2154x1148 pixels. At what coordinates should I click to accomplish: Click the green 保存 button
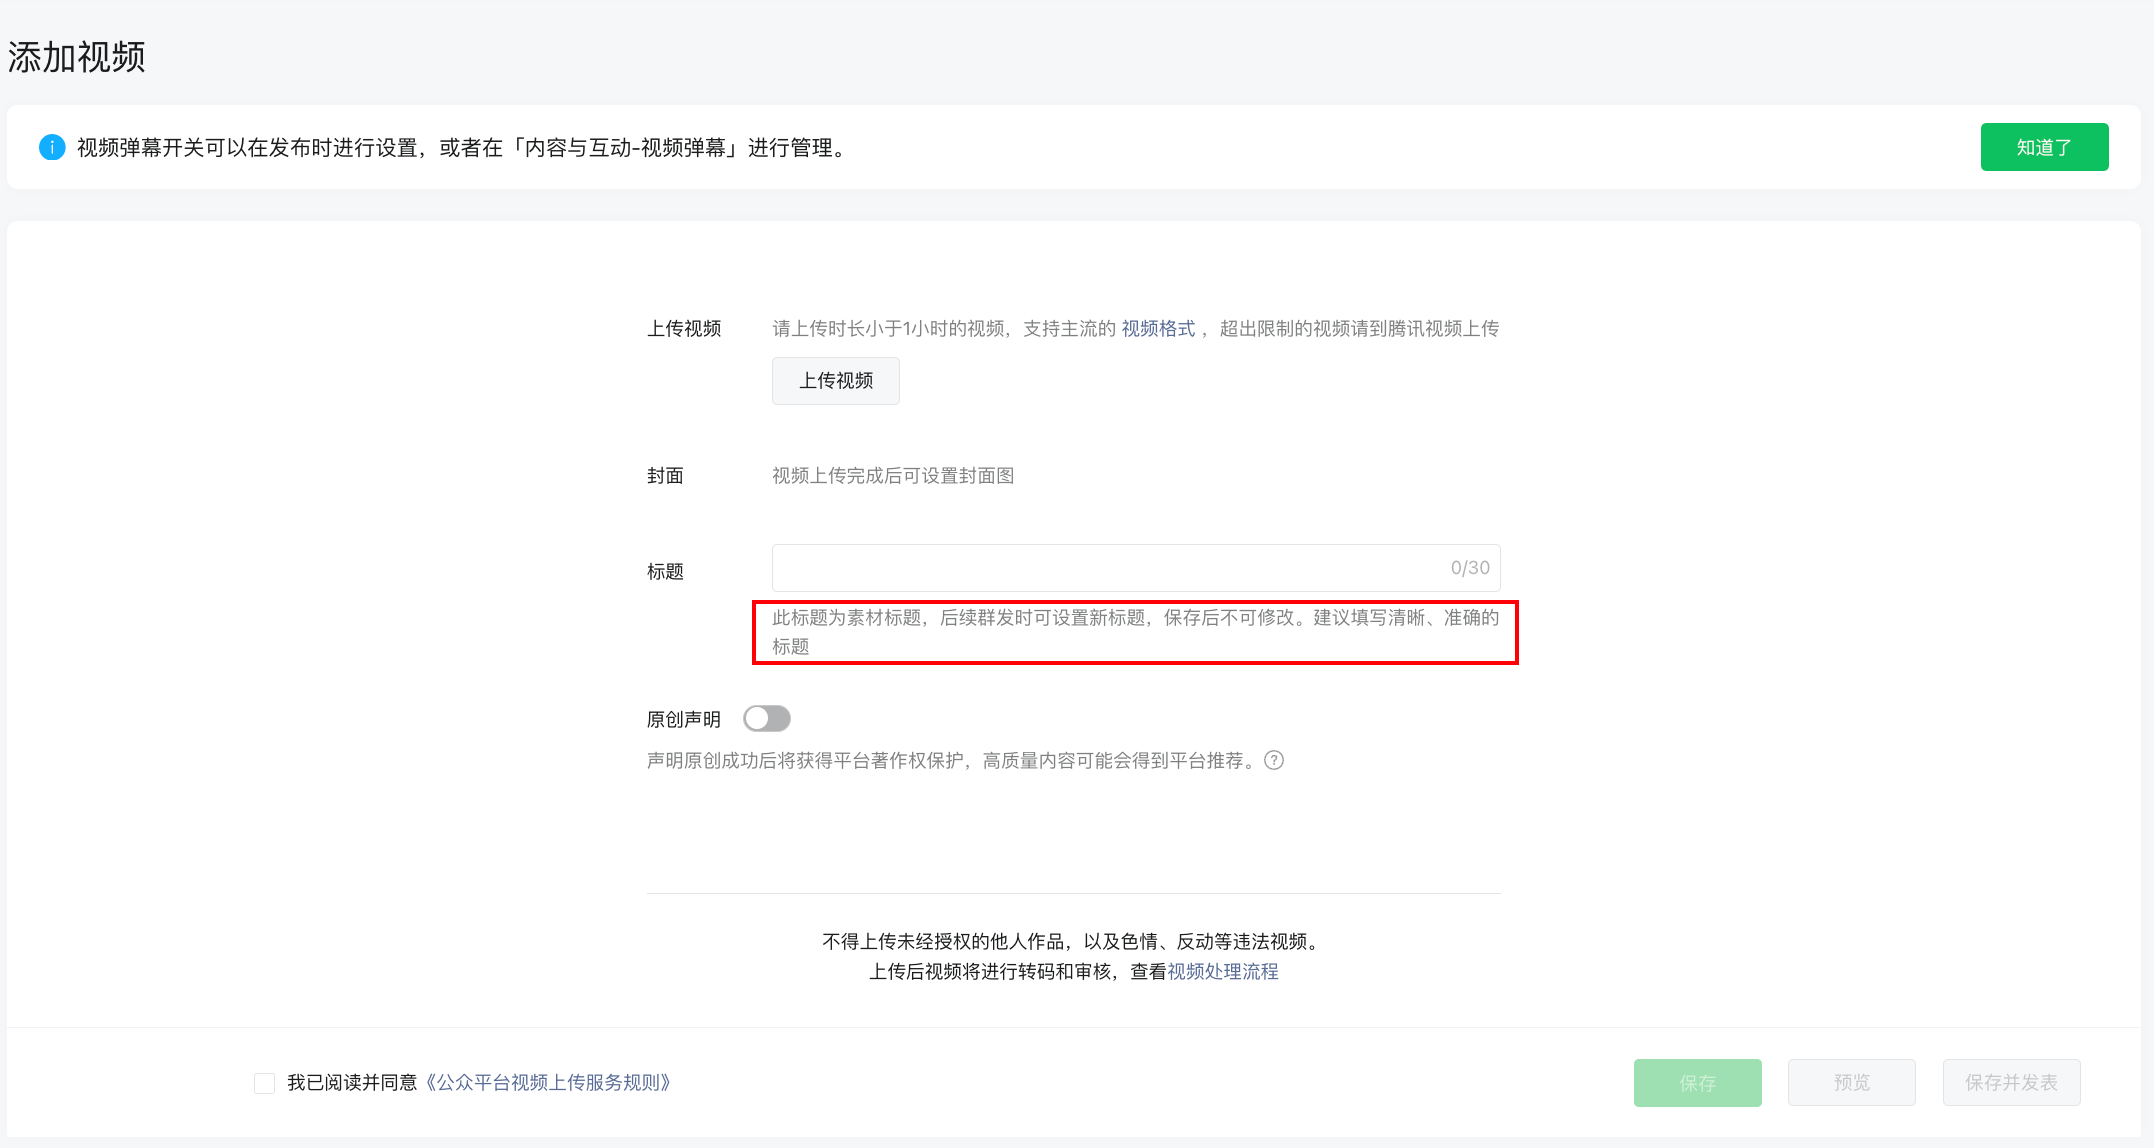1697,1083
